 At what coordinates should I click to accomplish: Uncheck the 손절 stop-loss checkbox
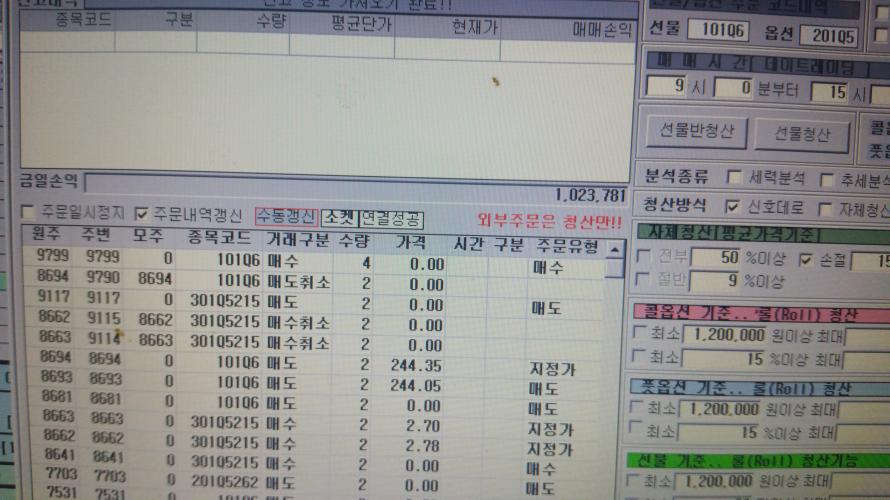[806, 260]
